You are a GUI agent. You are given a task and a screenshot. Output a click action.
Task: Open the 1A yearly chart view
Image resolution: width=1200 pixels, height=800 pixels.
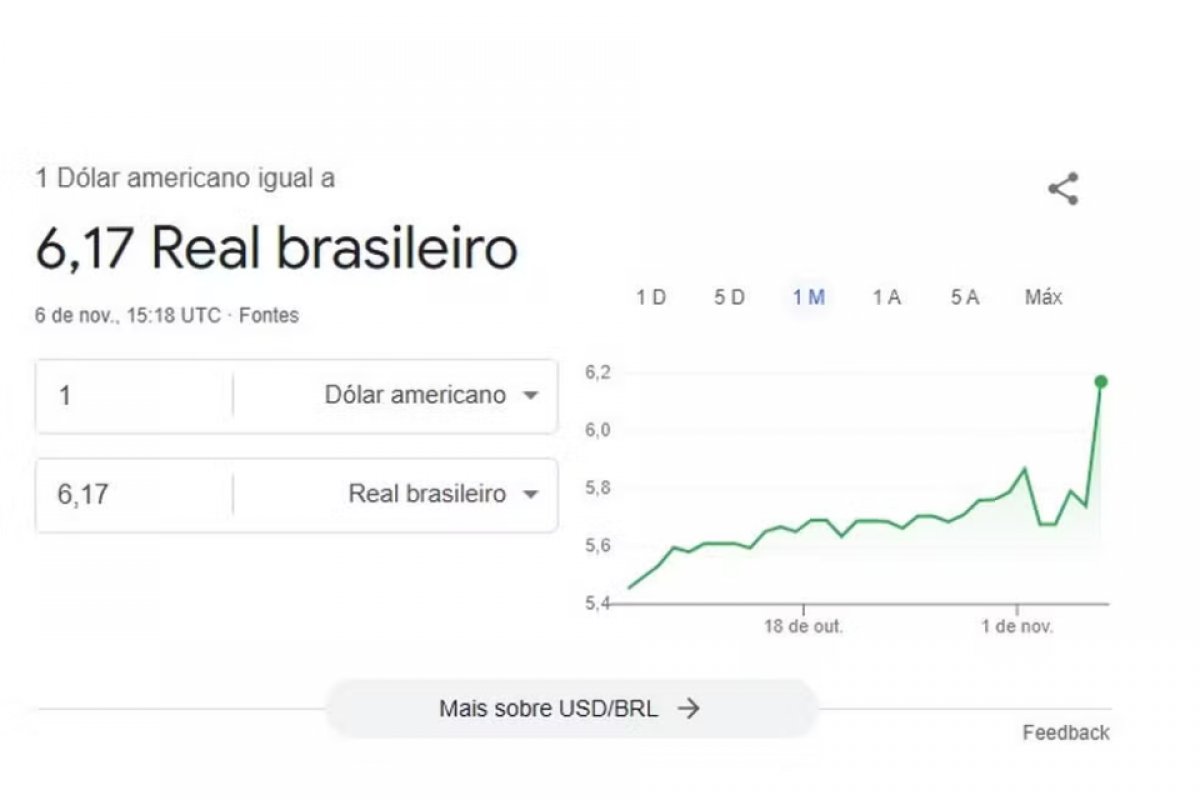tap(885, 297)
